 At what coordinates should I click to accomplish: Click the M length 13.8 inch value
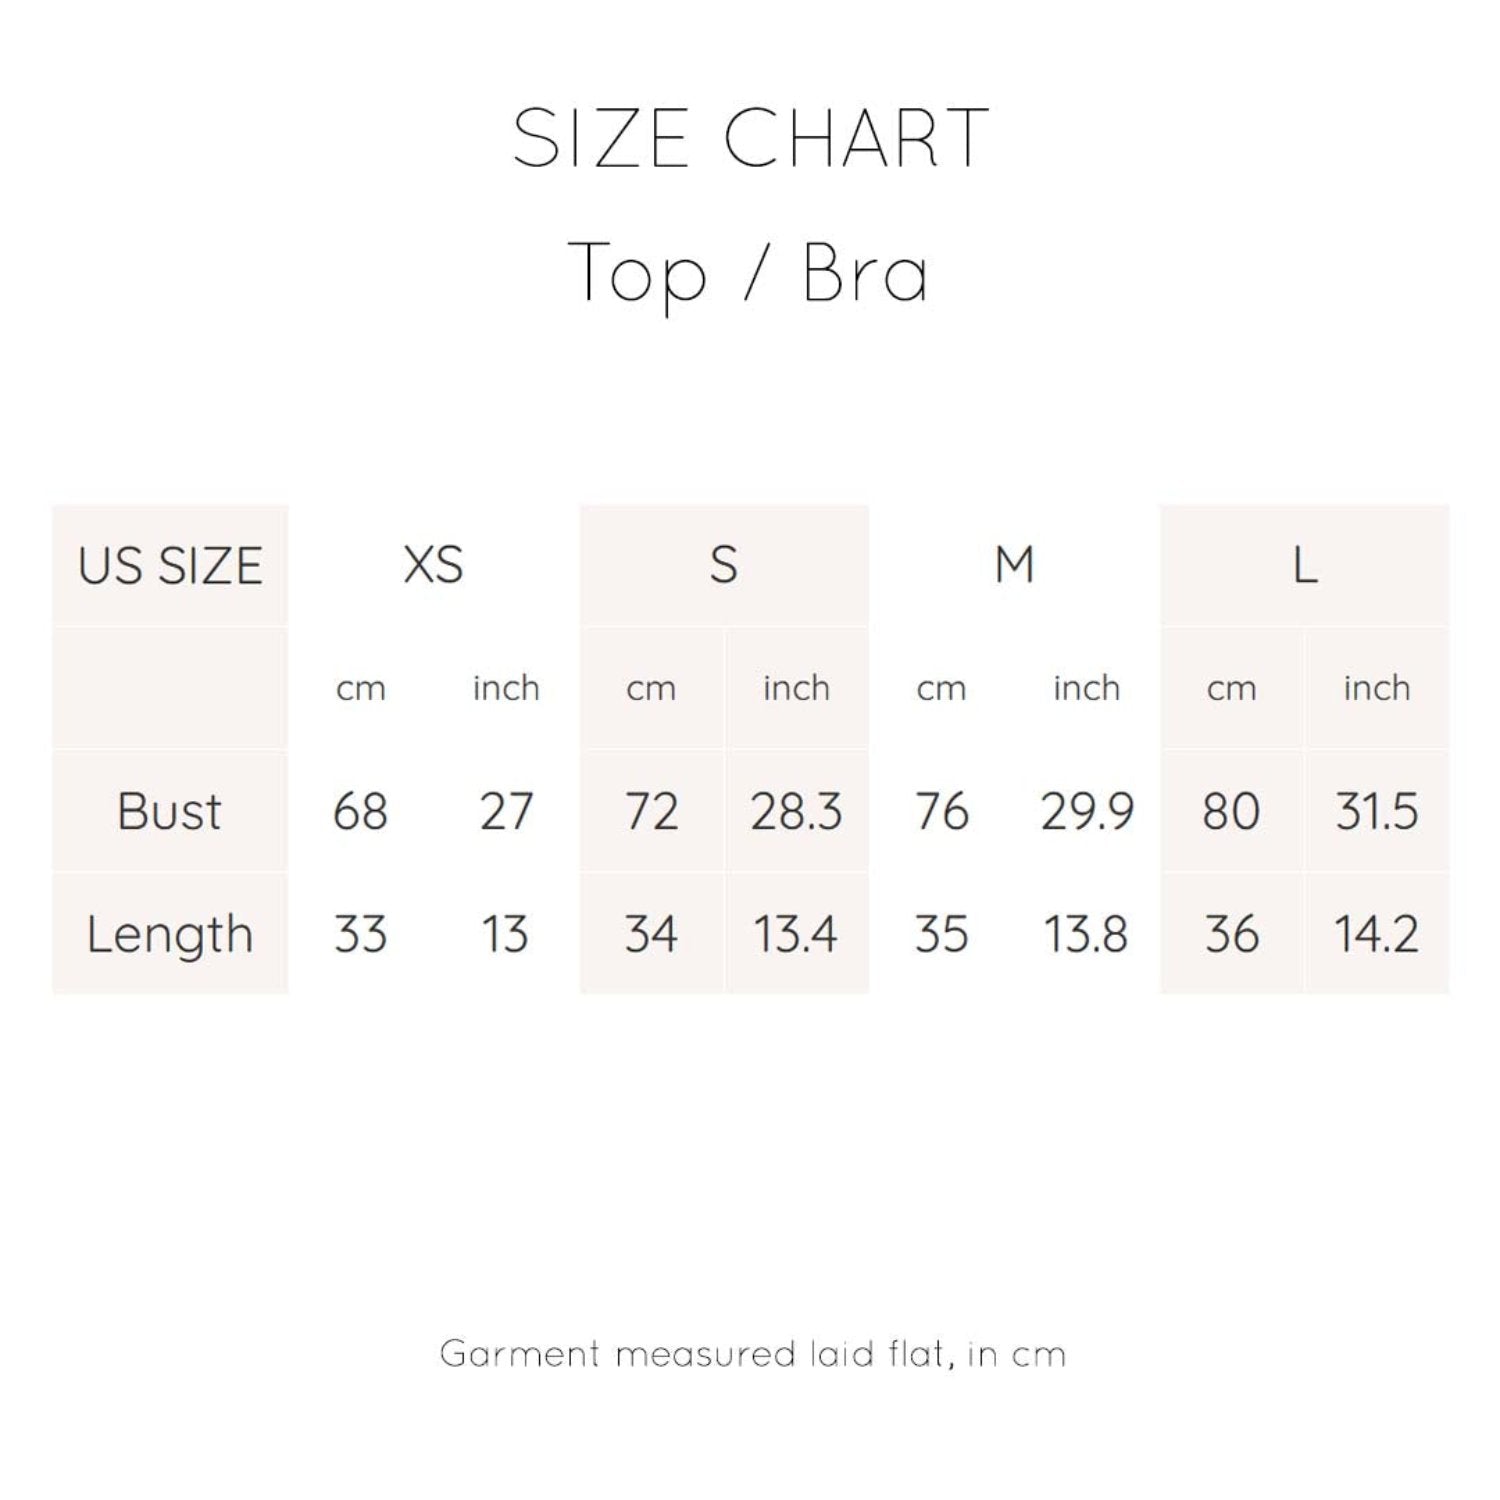(x=1086, y=934)
